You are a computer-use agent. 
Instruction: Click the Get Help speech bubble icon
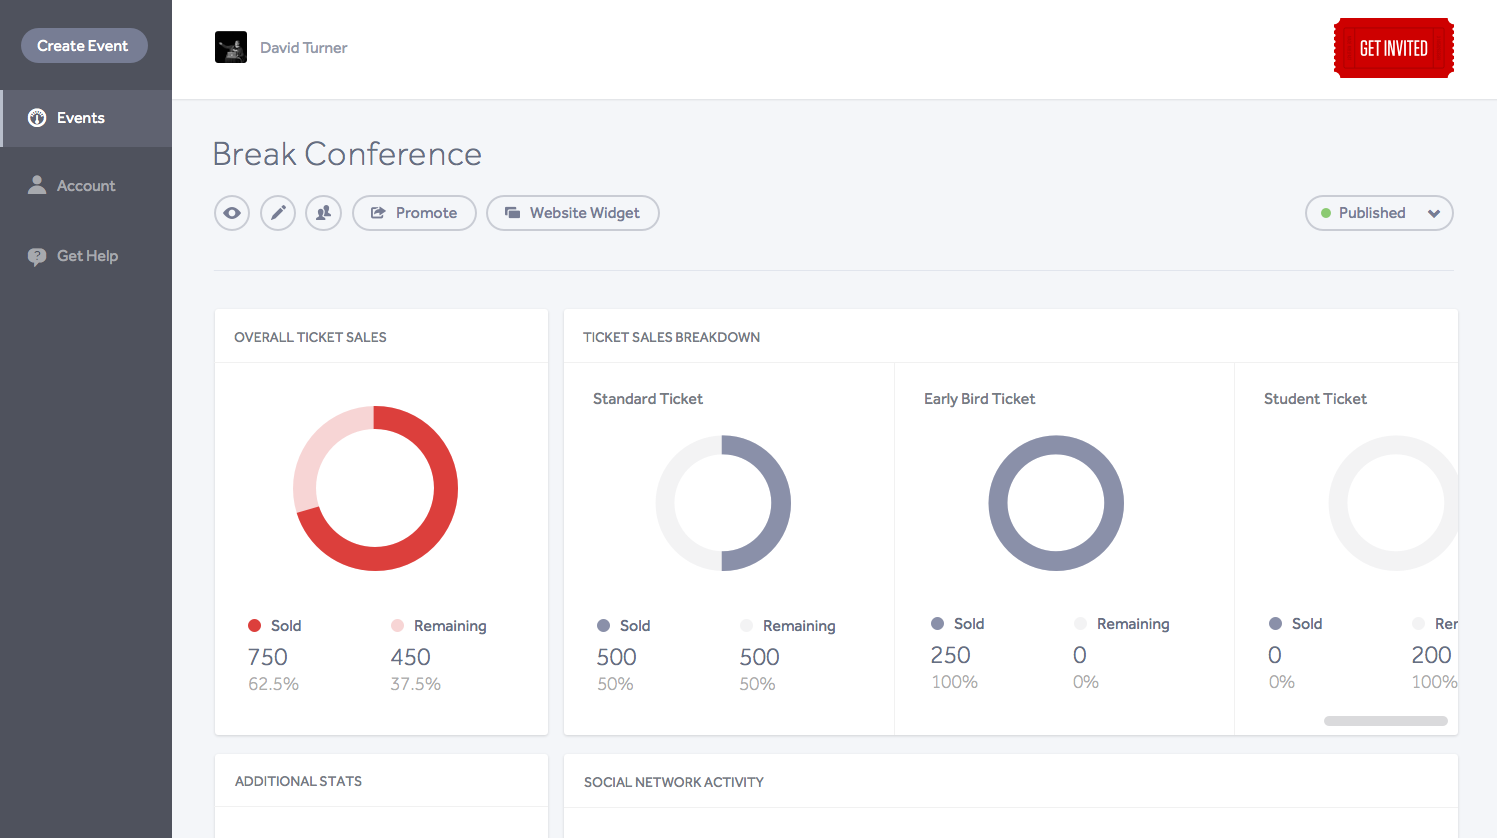pos(37,256)
